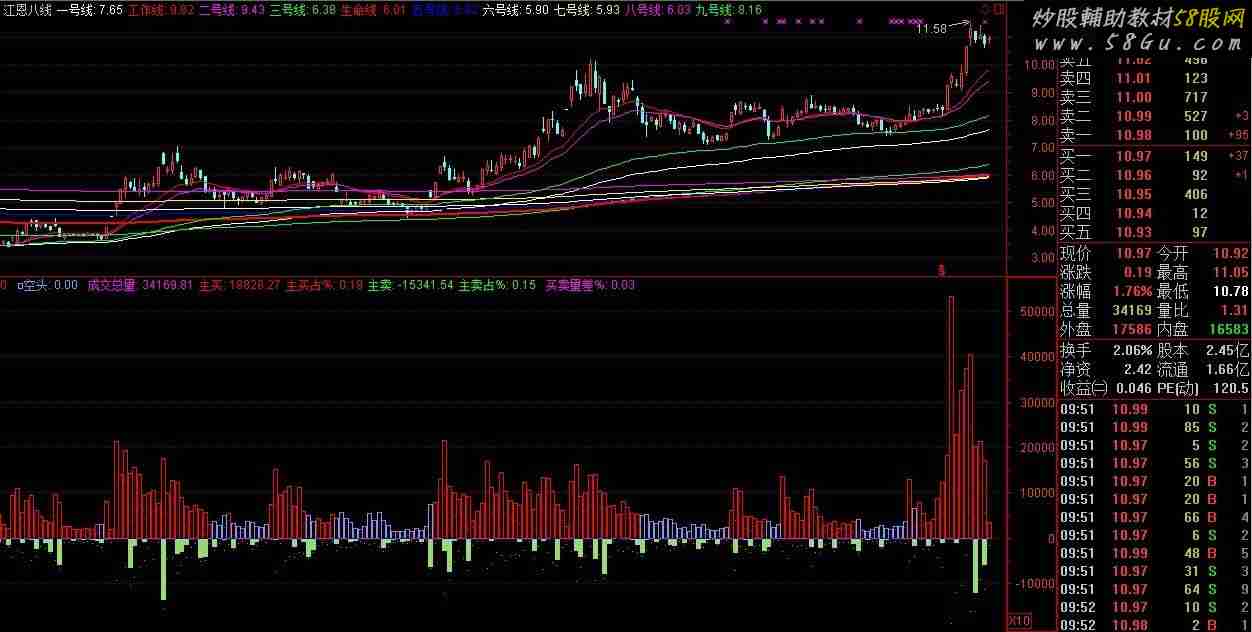This screenshot has width=1252, height=632.
Task: Select the 卖二 10.99 ask row
Action: coord(1154,116)
